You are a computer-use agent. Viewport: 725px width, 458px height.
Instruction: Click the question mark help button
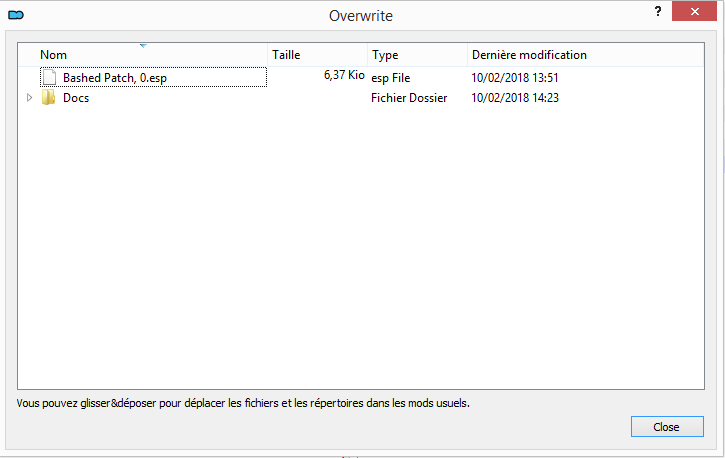(x=657, y=12)
